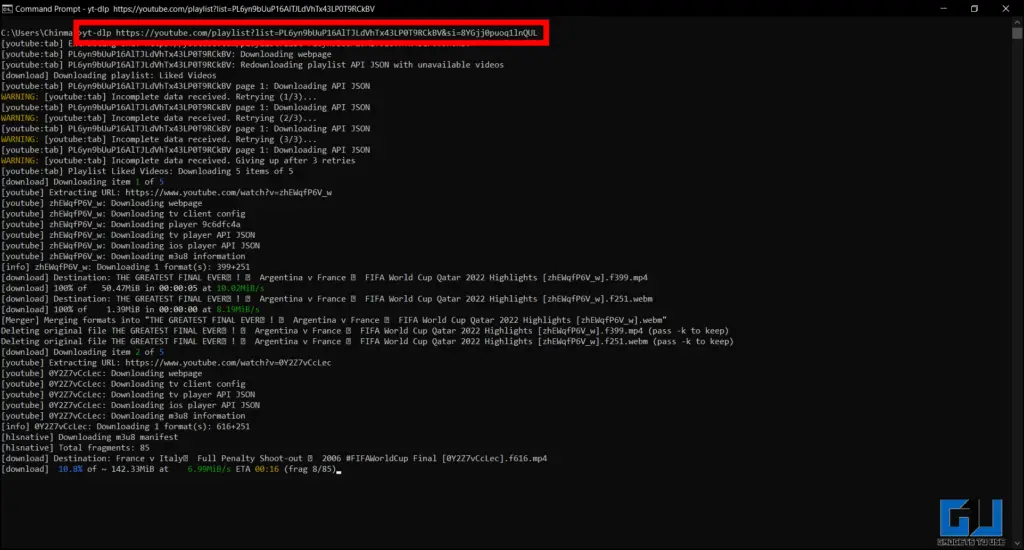Close the Command Prompt window
1024x550 pixels.
(x=1006, y=8)
